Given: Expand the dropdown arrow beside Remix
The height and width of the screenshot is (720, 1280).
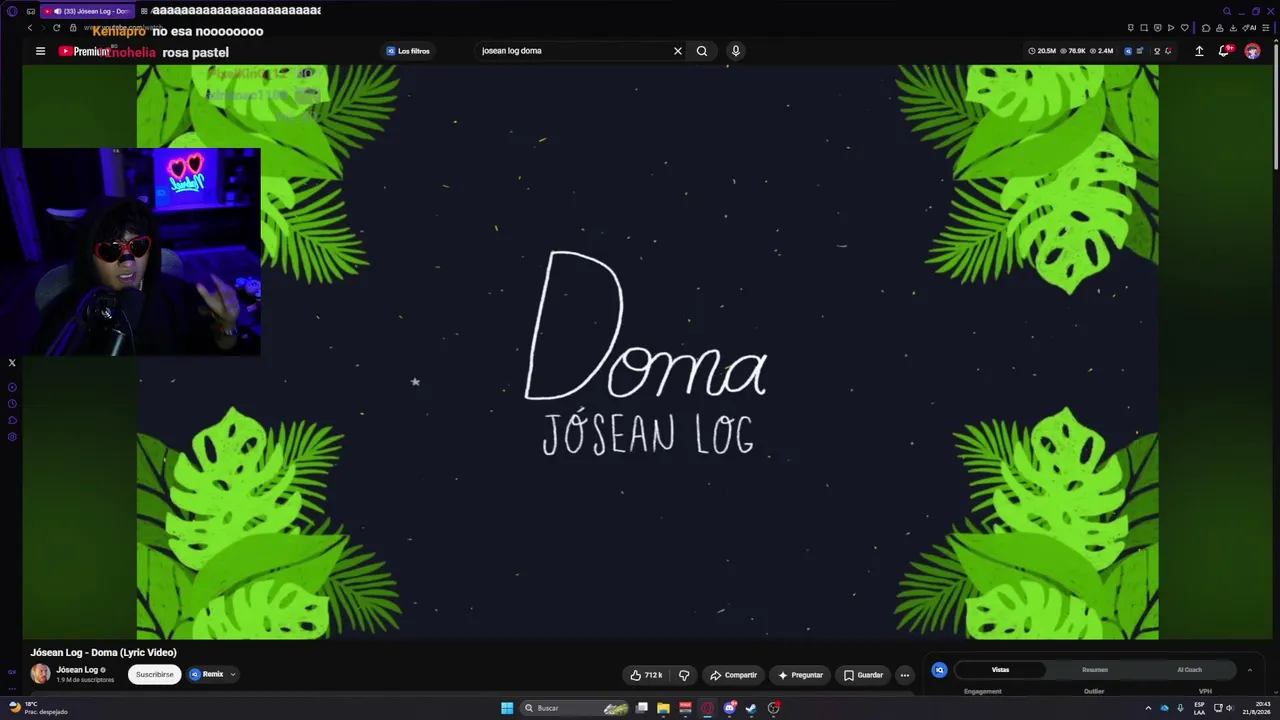Looking at the screenshot, I should 233,674.
